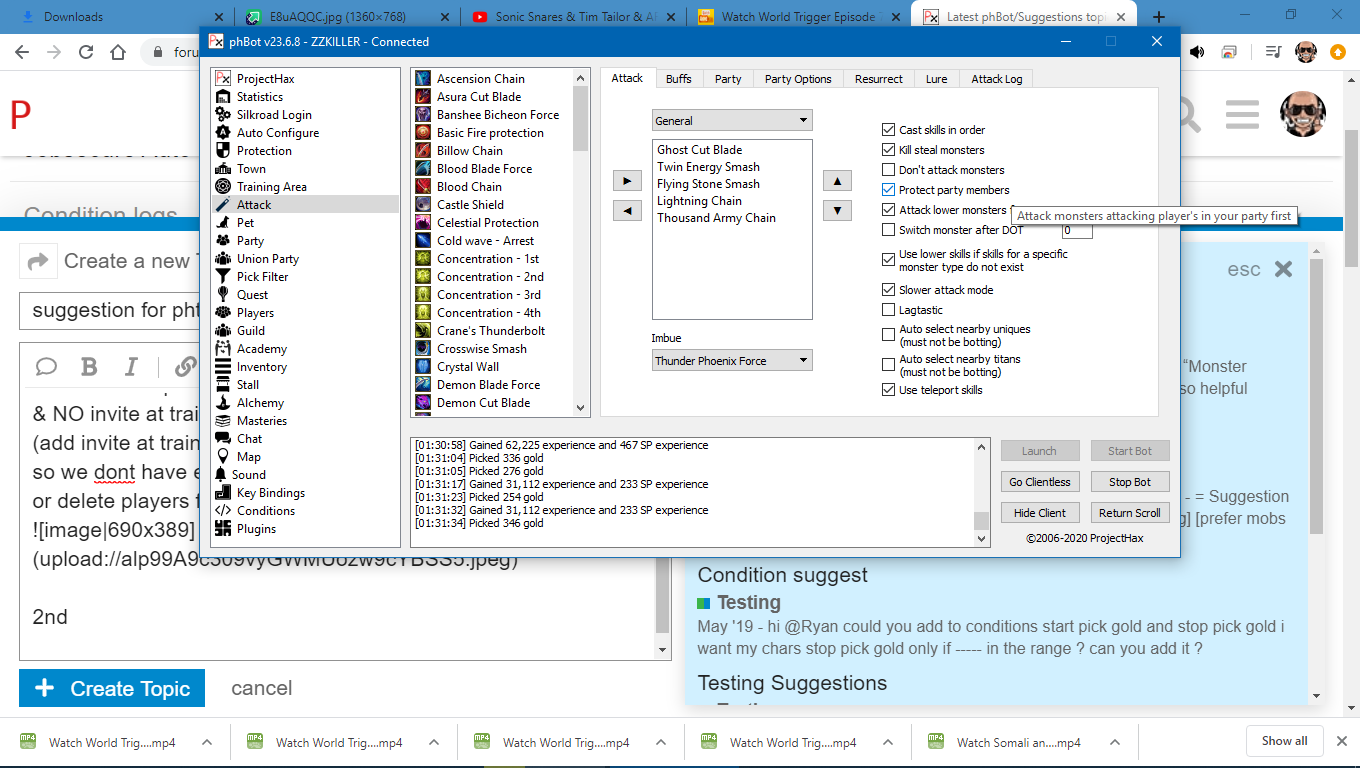Open the Attack Log tab
The image size is (1360, 768).
click(996, 79)
